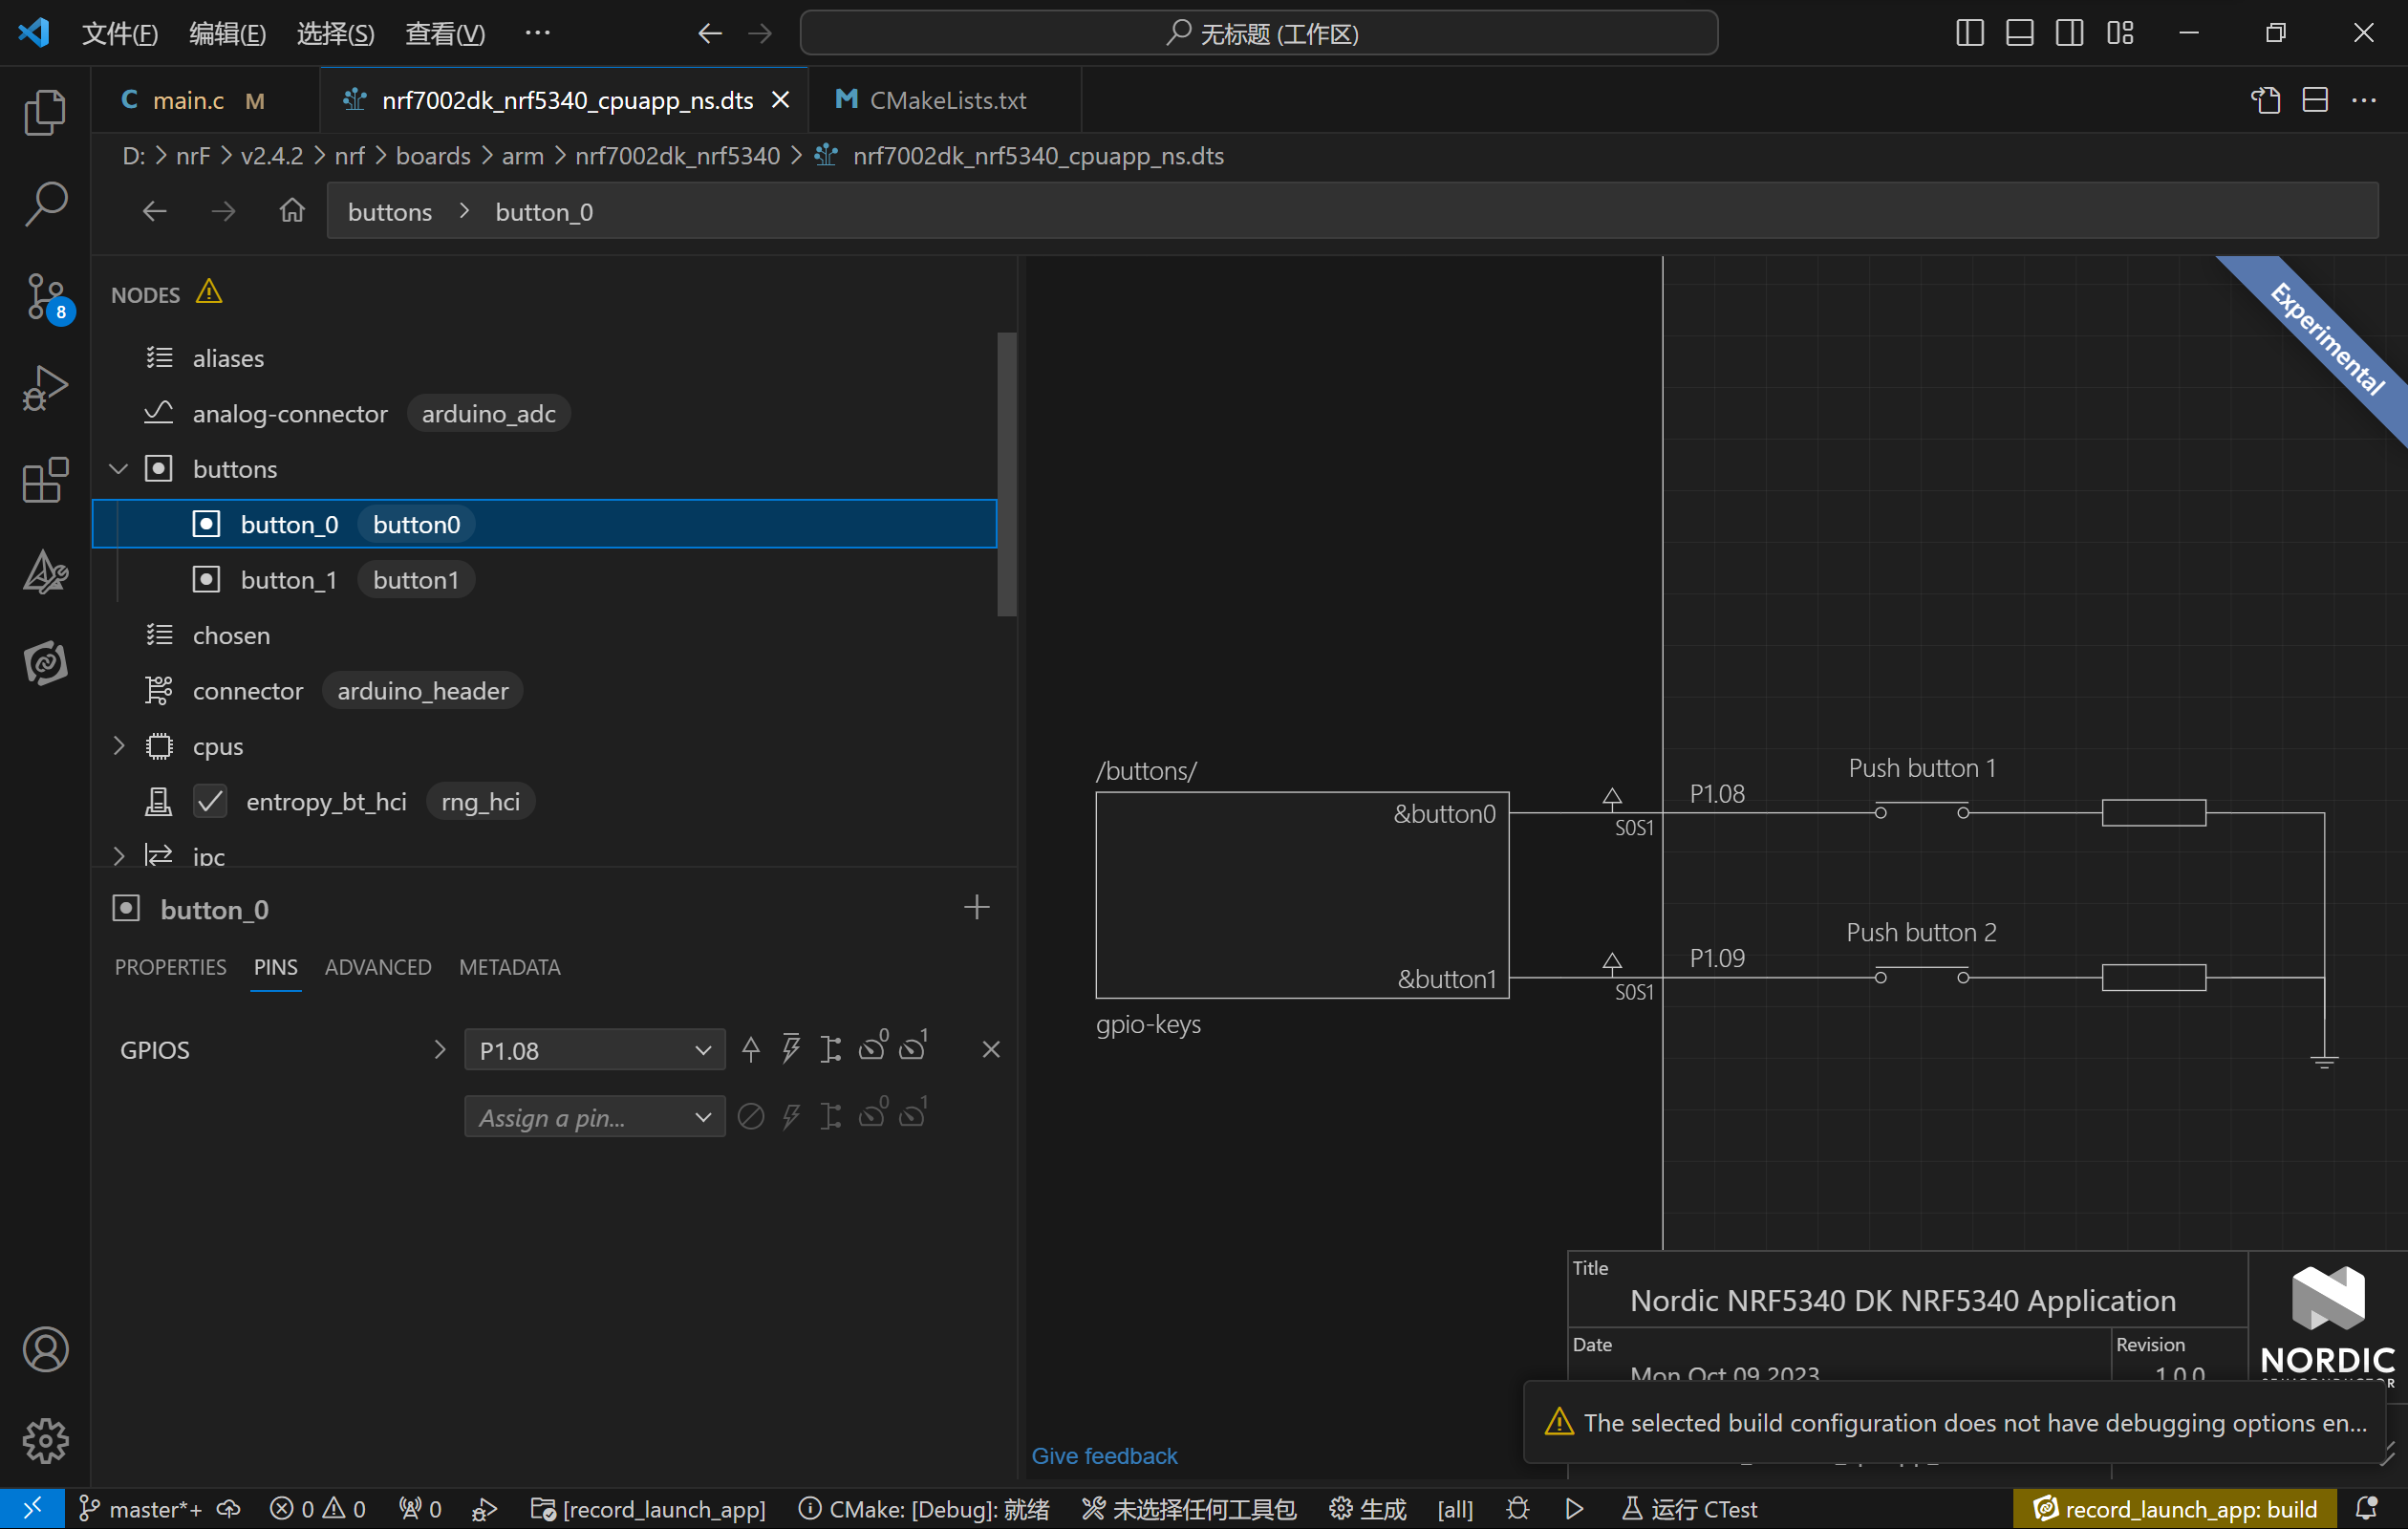The height and width of the screenshot is (1529, 2408).
Task: Click the master*+ branch indicator
Action: (140, 1509)
